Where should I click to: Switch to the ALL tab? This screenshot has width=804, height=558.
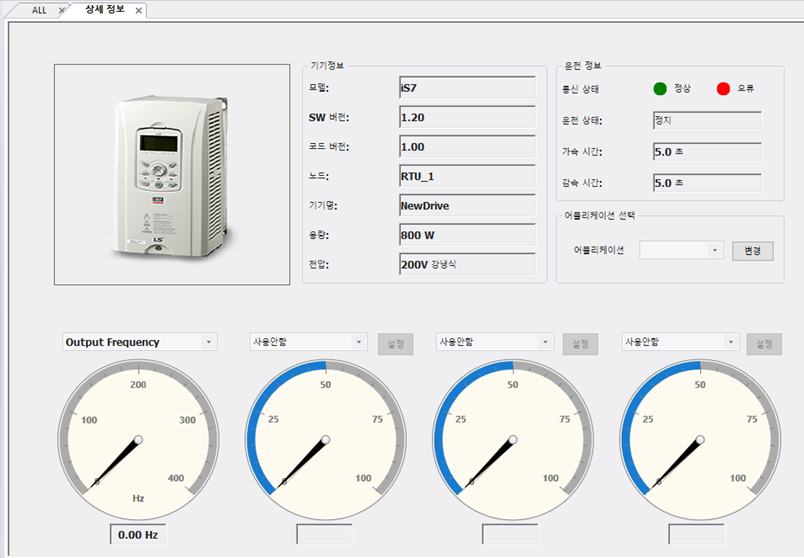[39, 10]
